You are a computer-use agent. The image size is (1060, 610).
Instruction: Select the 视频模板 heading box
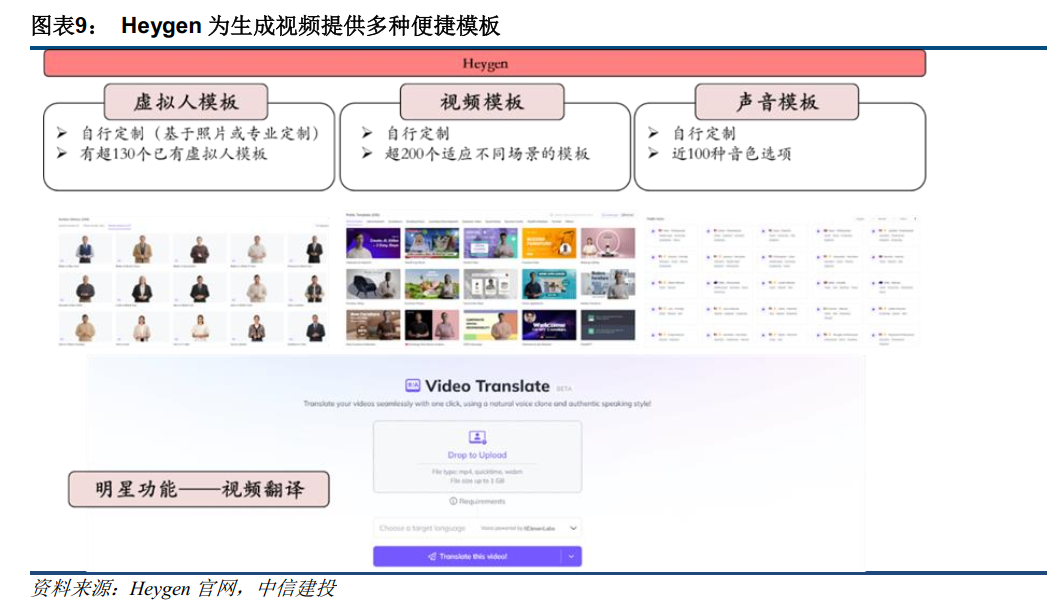482,102
